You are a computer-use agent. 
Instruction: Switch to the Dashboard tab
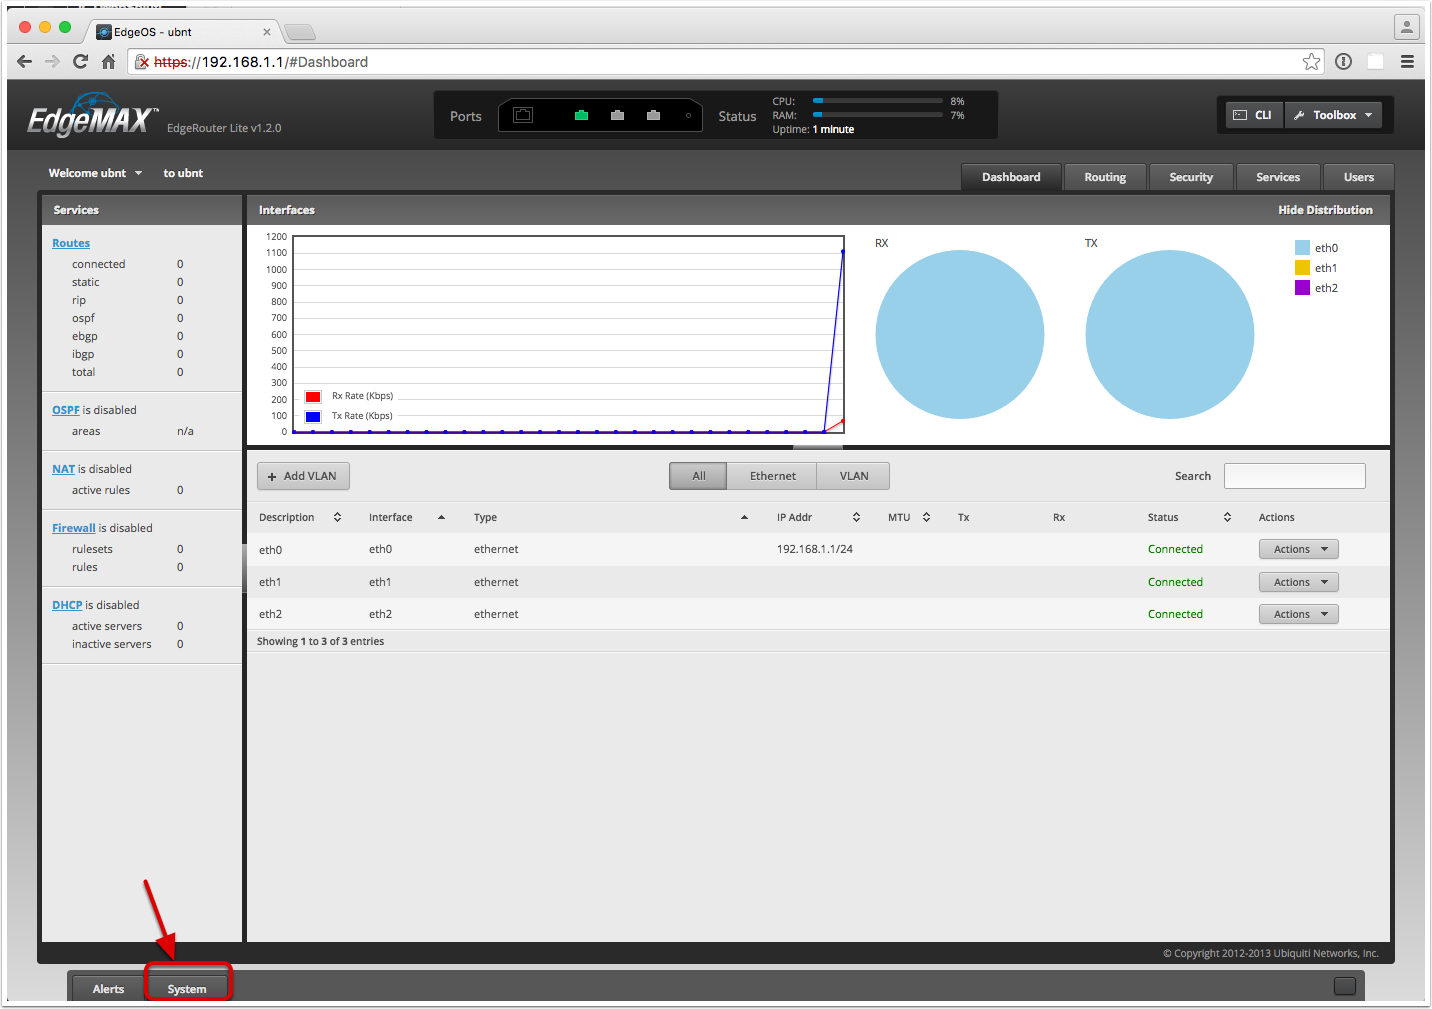click(1011, 177)
